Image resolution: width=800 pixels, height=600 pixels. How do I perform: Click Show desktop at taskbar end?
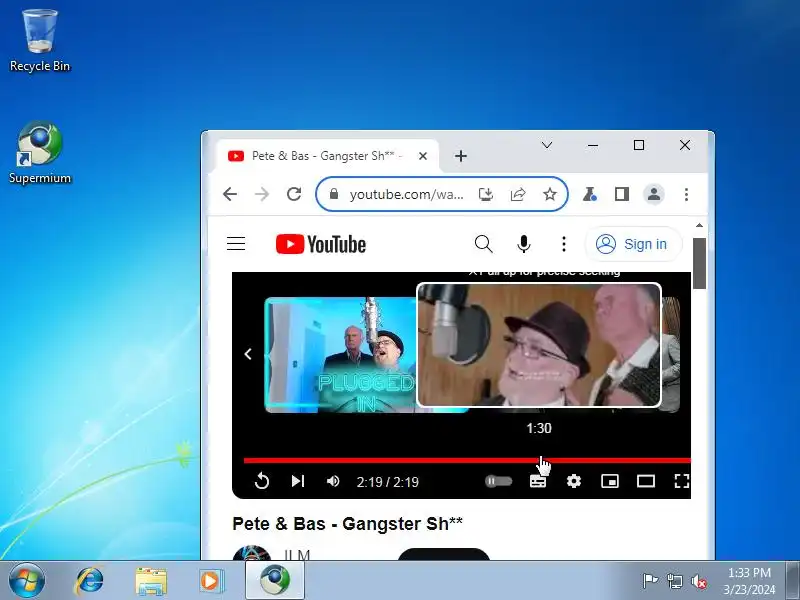(793, 581)
